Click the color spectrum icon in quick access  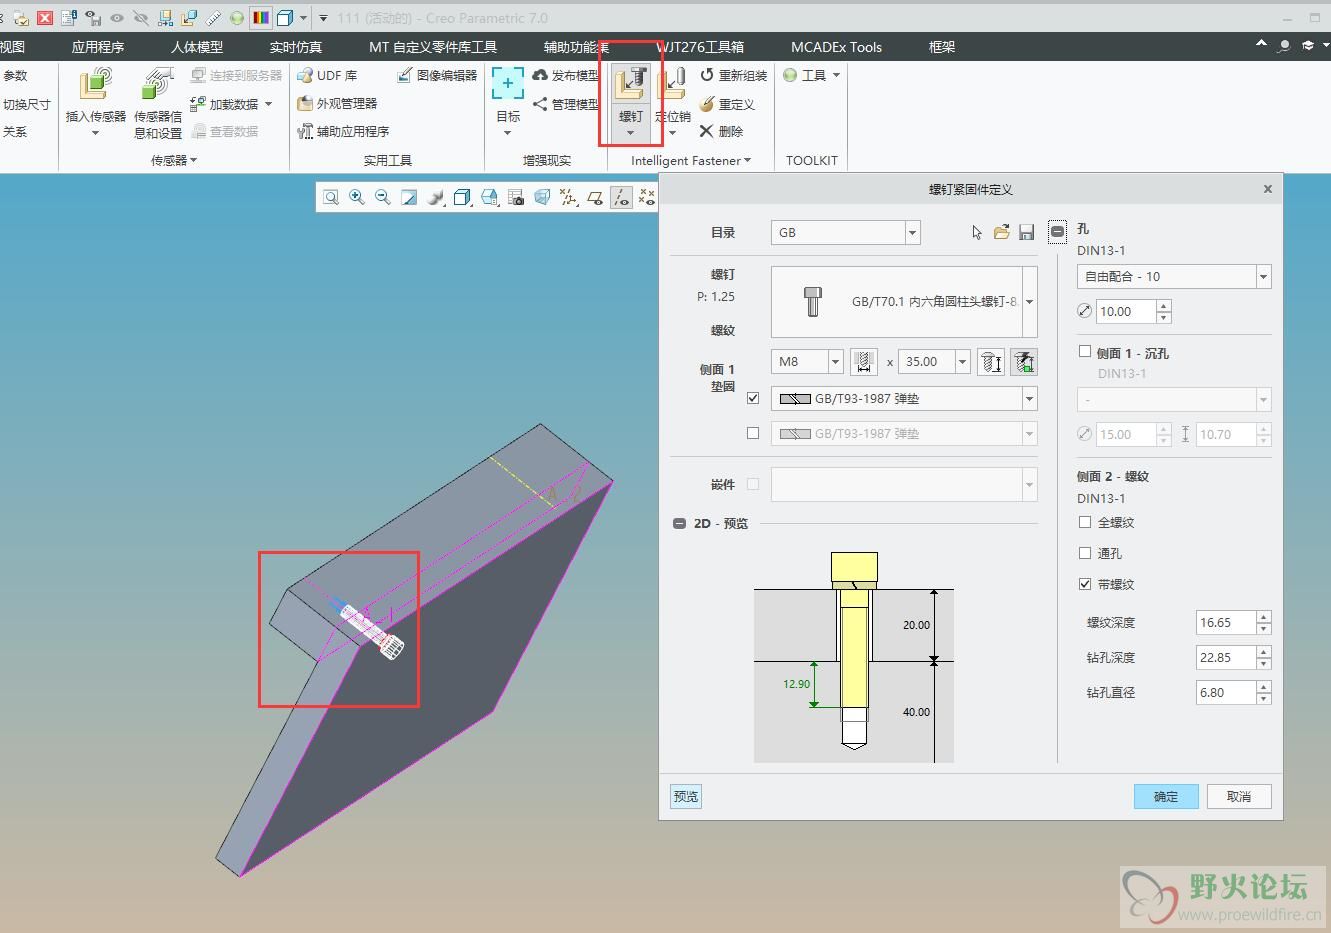coord(260,18)
